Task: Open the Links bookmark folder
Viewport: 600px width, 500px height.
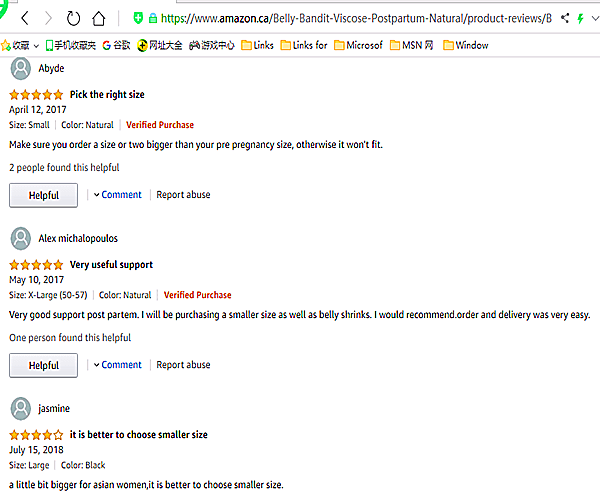Action: [257, 45]
